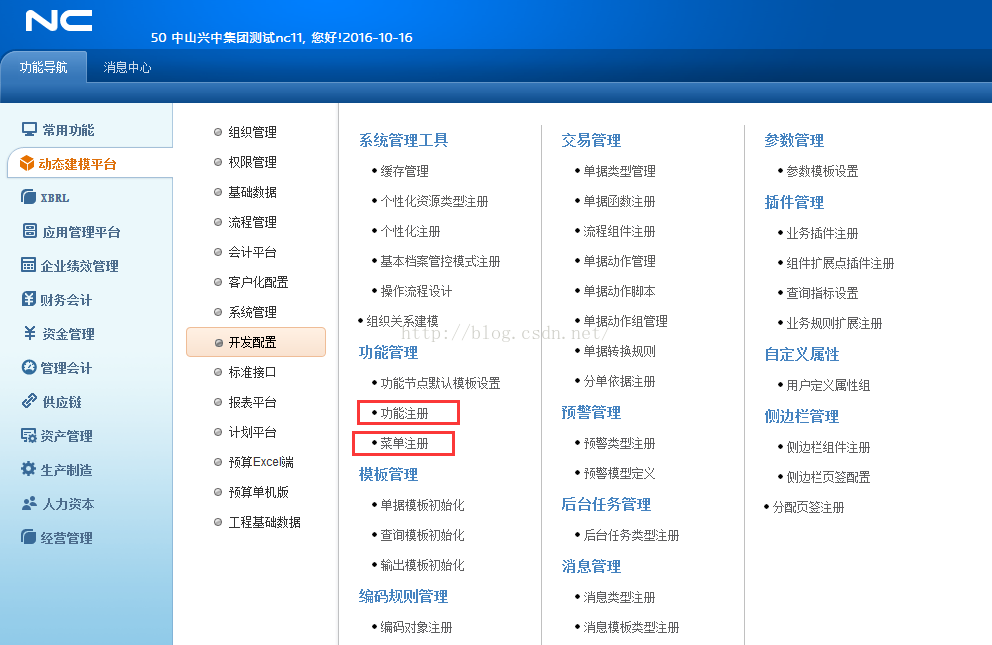The image size is (992, 645).
Task: Open the 流程组件注册 link
Action: pyautogui.click(x=619, y=231)
